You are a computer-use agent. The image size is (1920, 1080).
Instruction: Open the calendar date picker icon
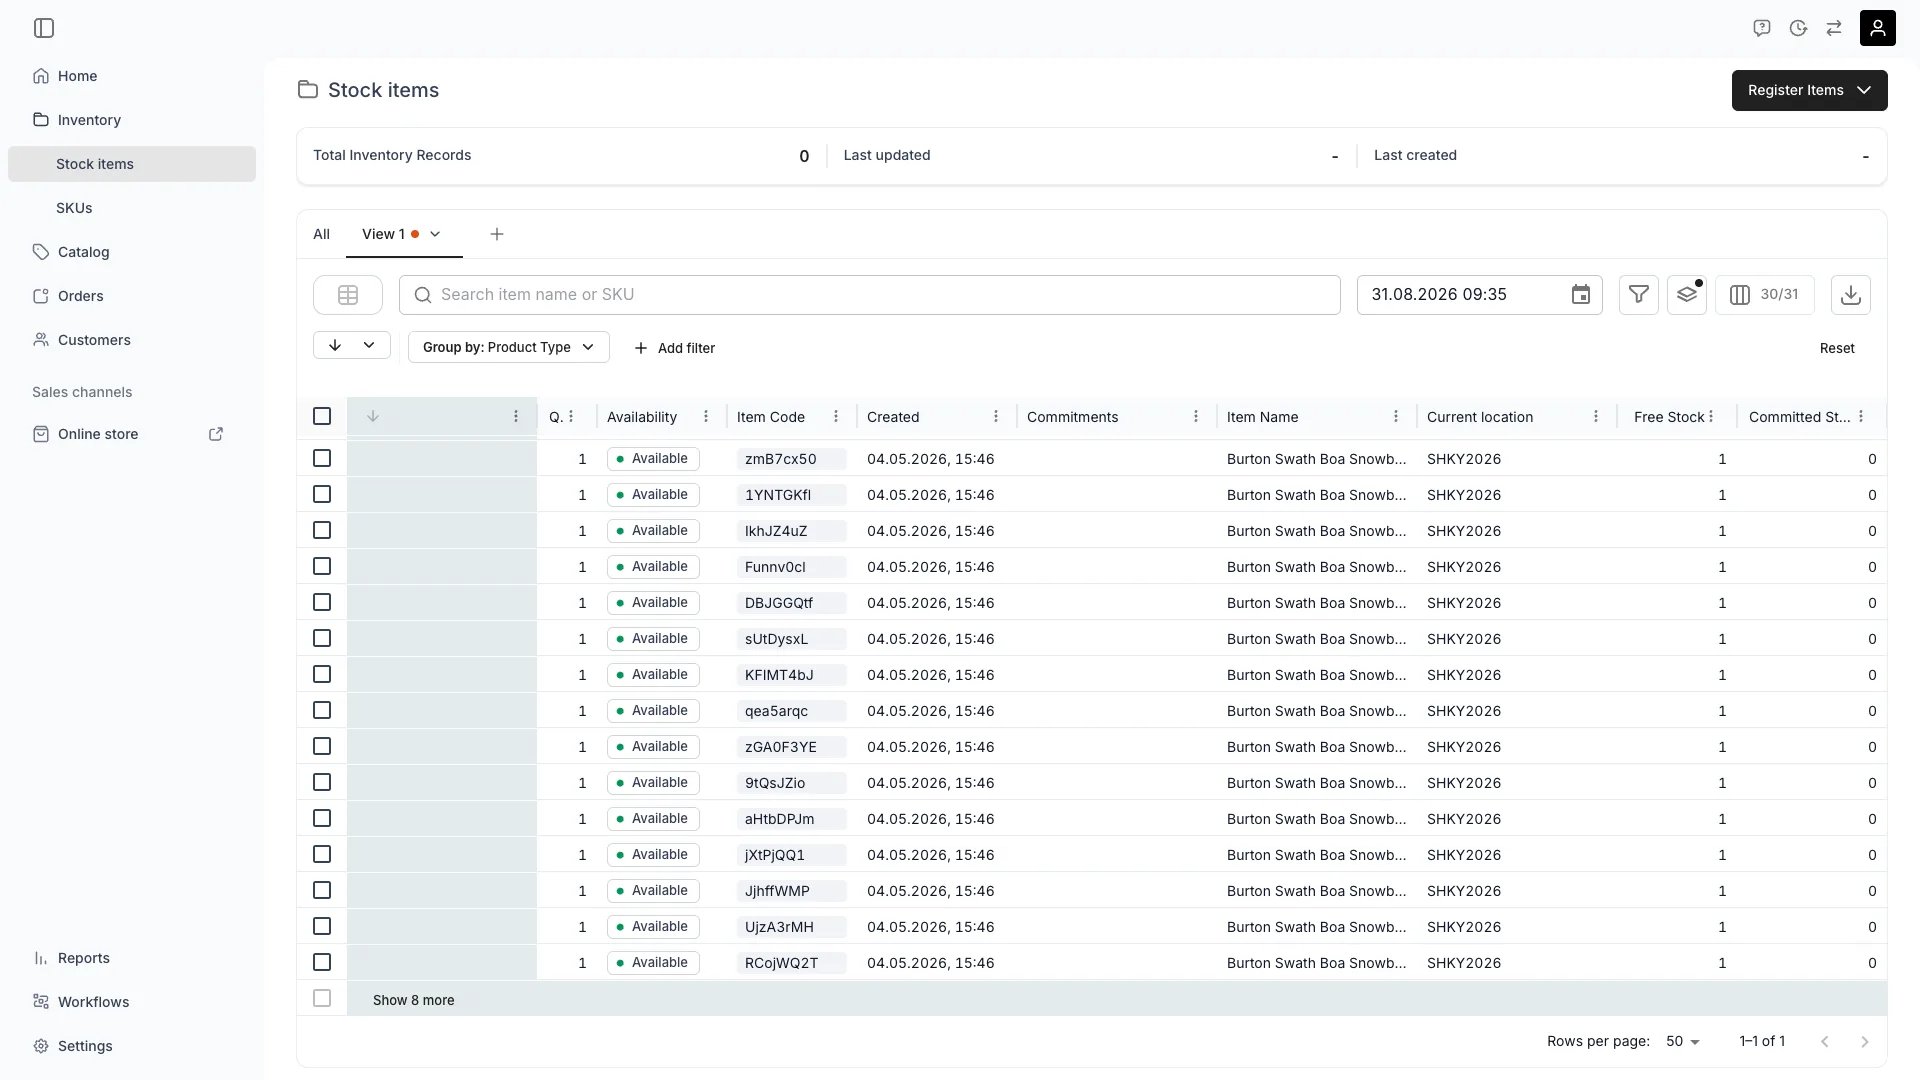(x=1581, y=295)
